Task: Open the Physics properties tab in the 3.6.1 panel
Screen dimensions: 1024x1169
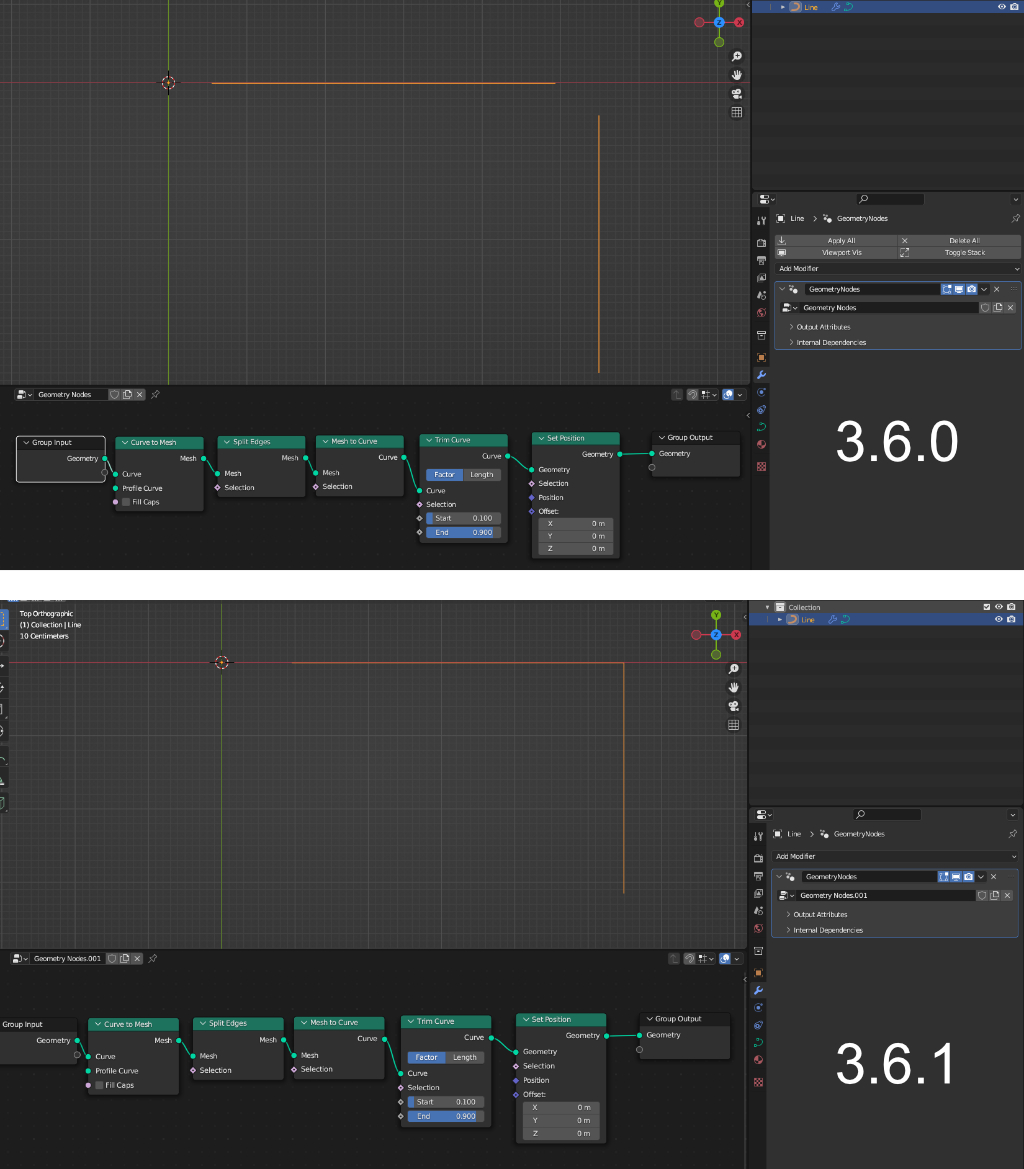Action: coord(758,1026)
